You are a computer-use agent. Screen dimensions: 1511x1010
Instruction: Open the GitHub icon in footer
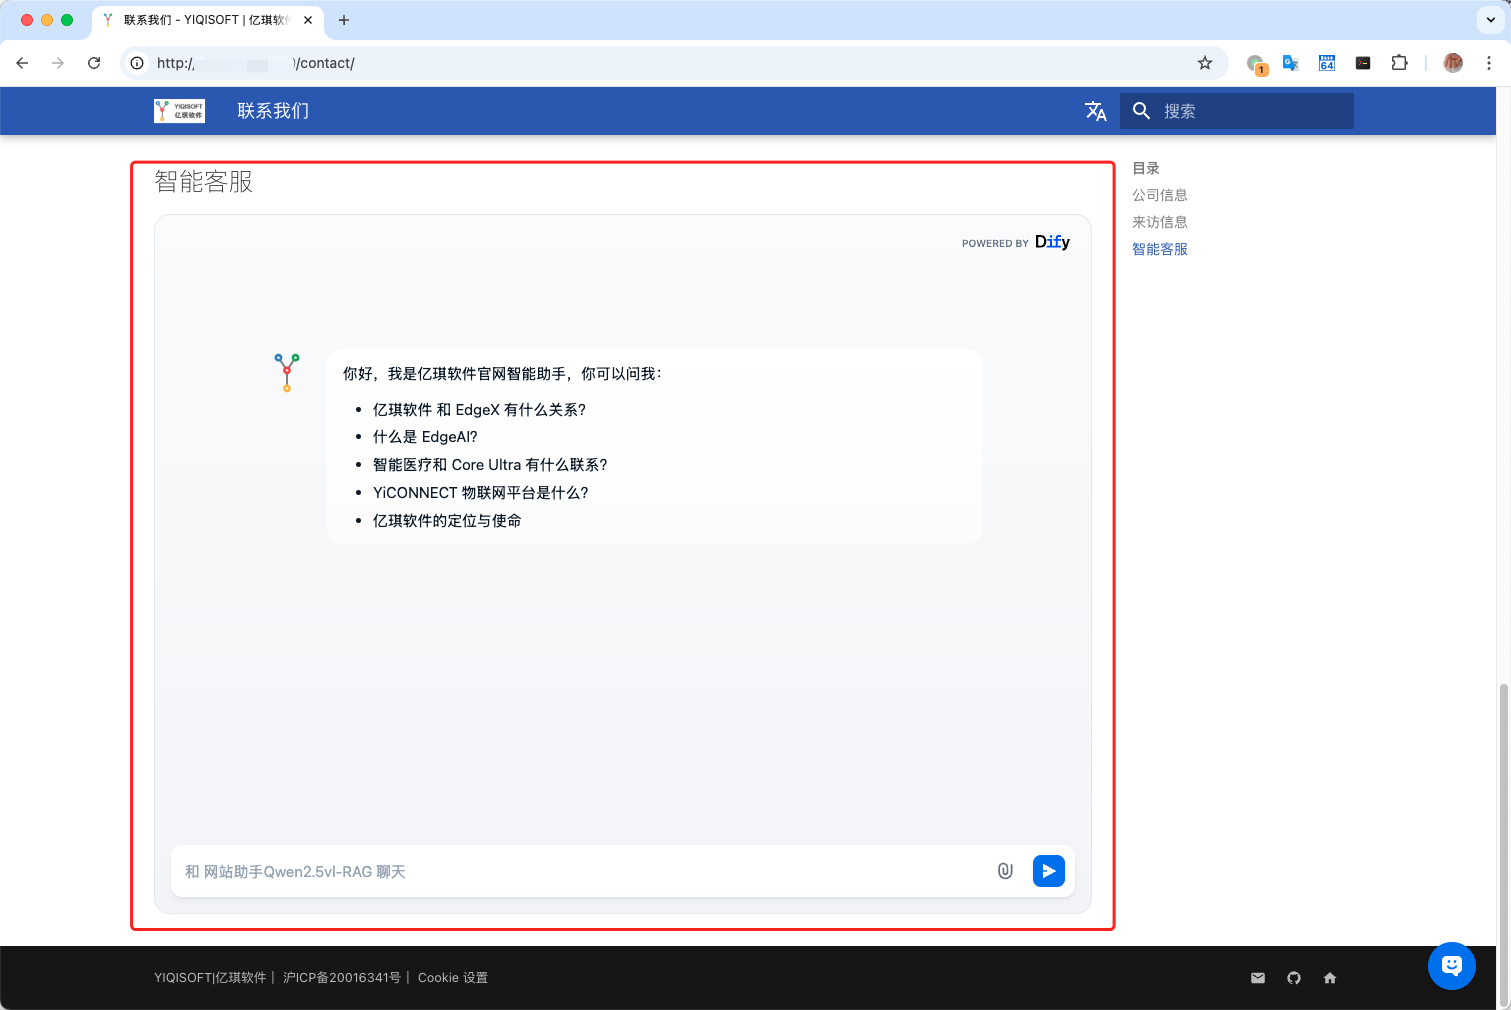click(1294, 978)
